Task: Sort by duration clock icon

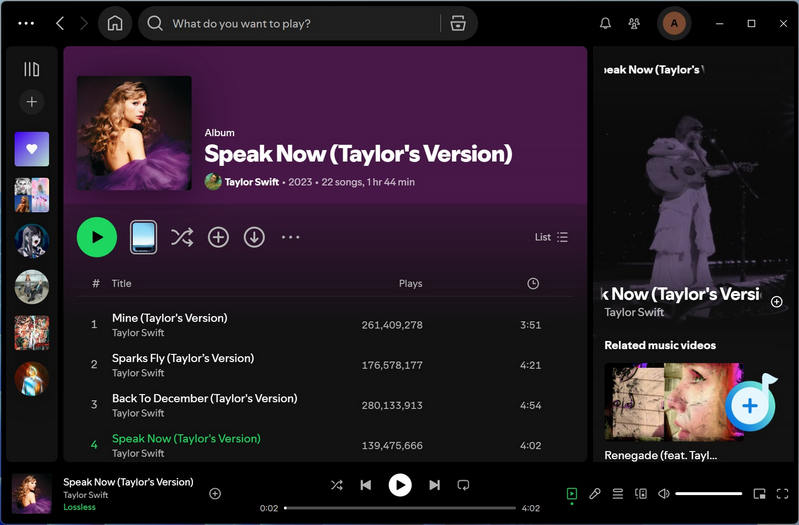Action: coord(533,283)
